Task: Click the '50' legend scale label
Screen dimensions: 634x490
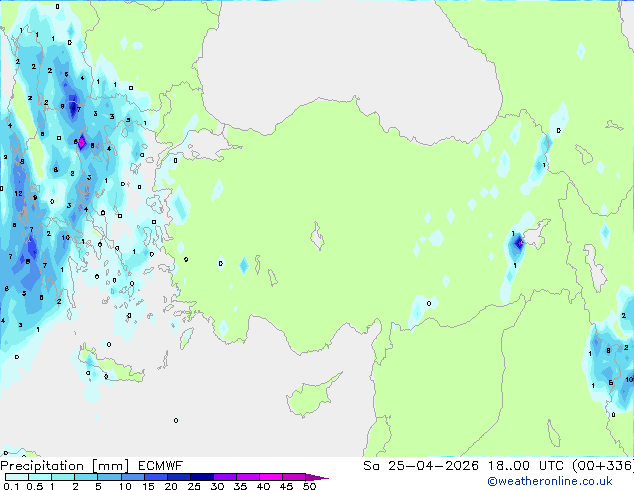Action: (x=309, y=486)
